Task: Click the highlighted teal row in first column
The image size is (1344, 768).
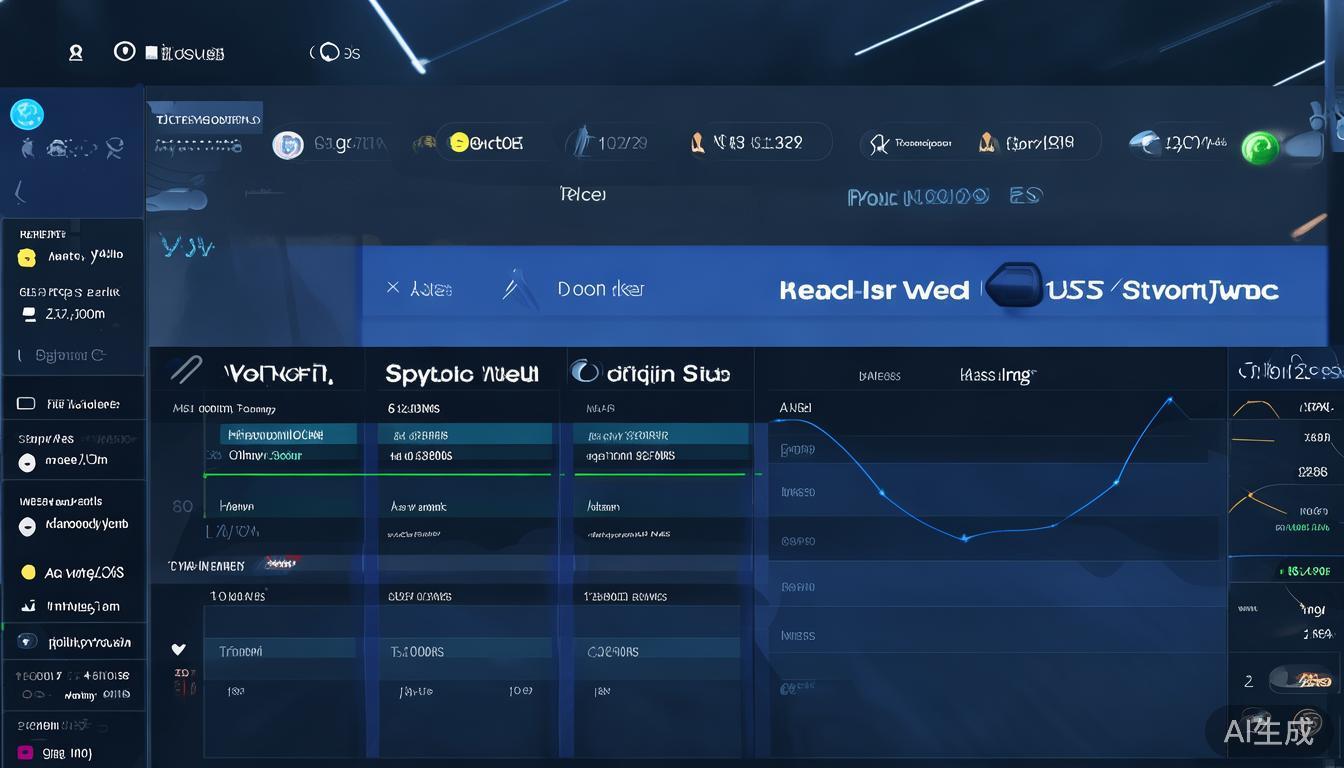Action: pyautogui.click(x=288, y=434)
